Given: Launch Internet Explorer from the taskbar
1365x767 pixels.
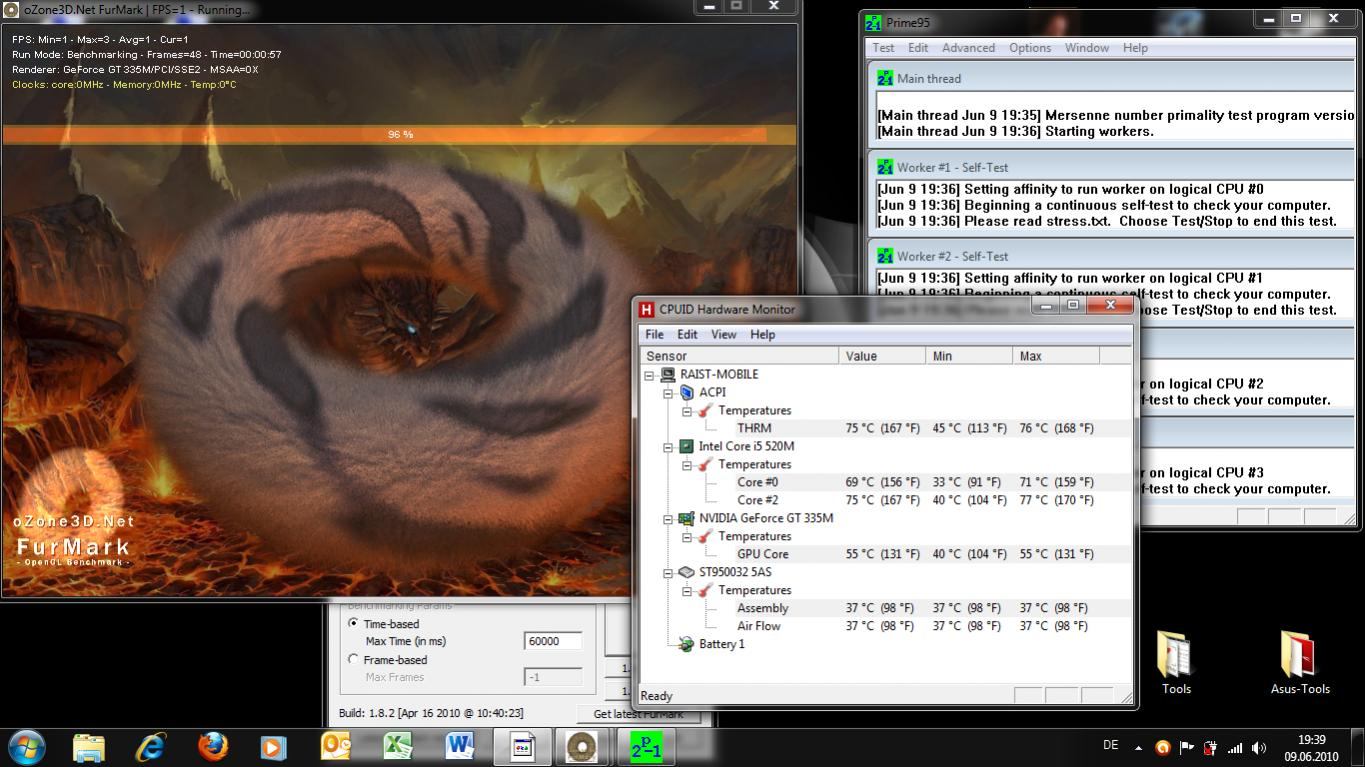Looking at the screenshot, I should click(x=151, y=747).
